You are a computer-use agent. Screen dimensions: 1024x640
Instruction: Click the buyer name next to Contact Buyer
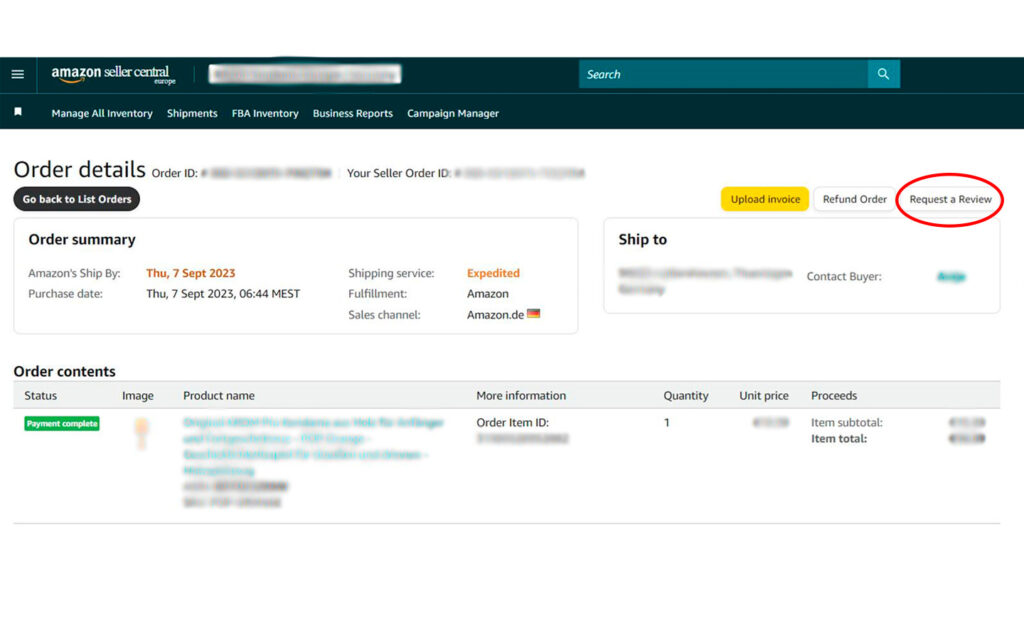click(951, 276)
